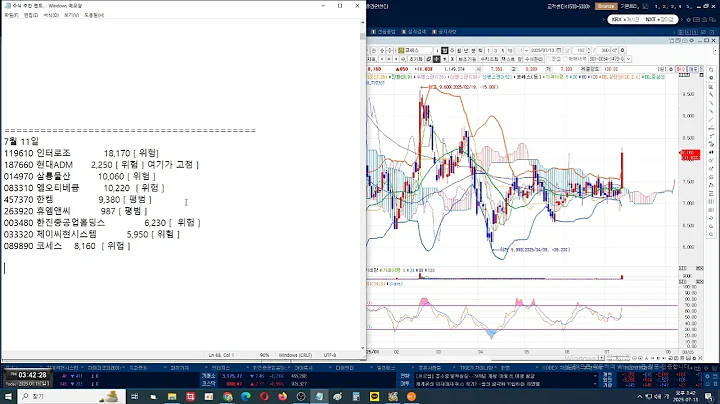Select the 10 period button in chart toolbar
This screenshot has height=404, width=720.
510,50
